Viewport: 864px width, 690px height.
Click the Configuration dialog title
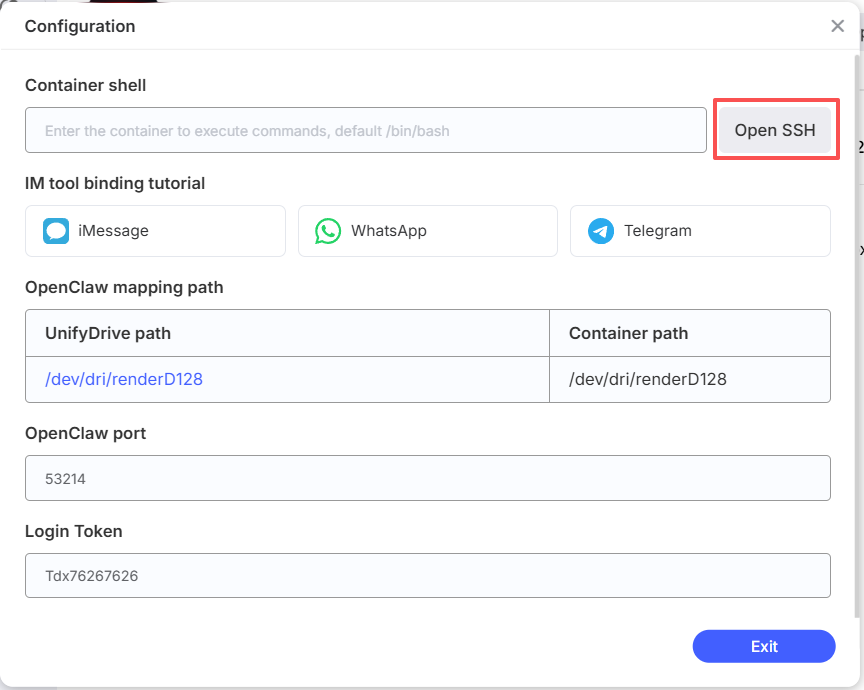pyautogui.click(x=80, y=26)
